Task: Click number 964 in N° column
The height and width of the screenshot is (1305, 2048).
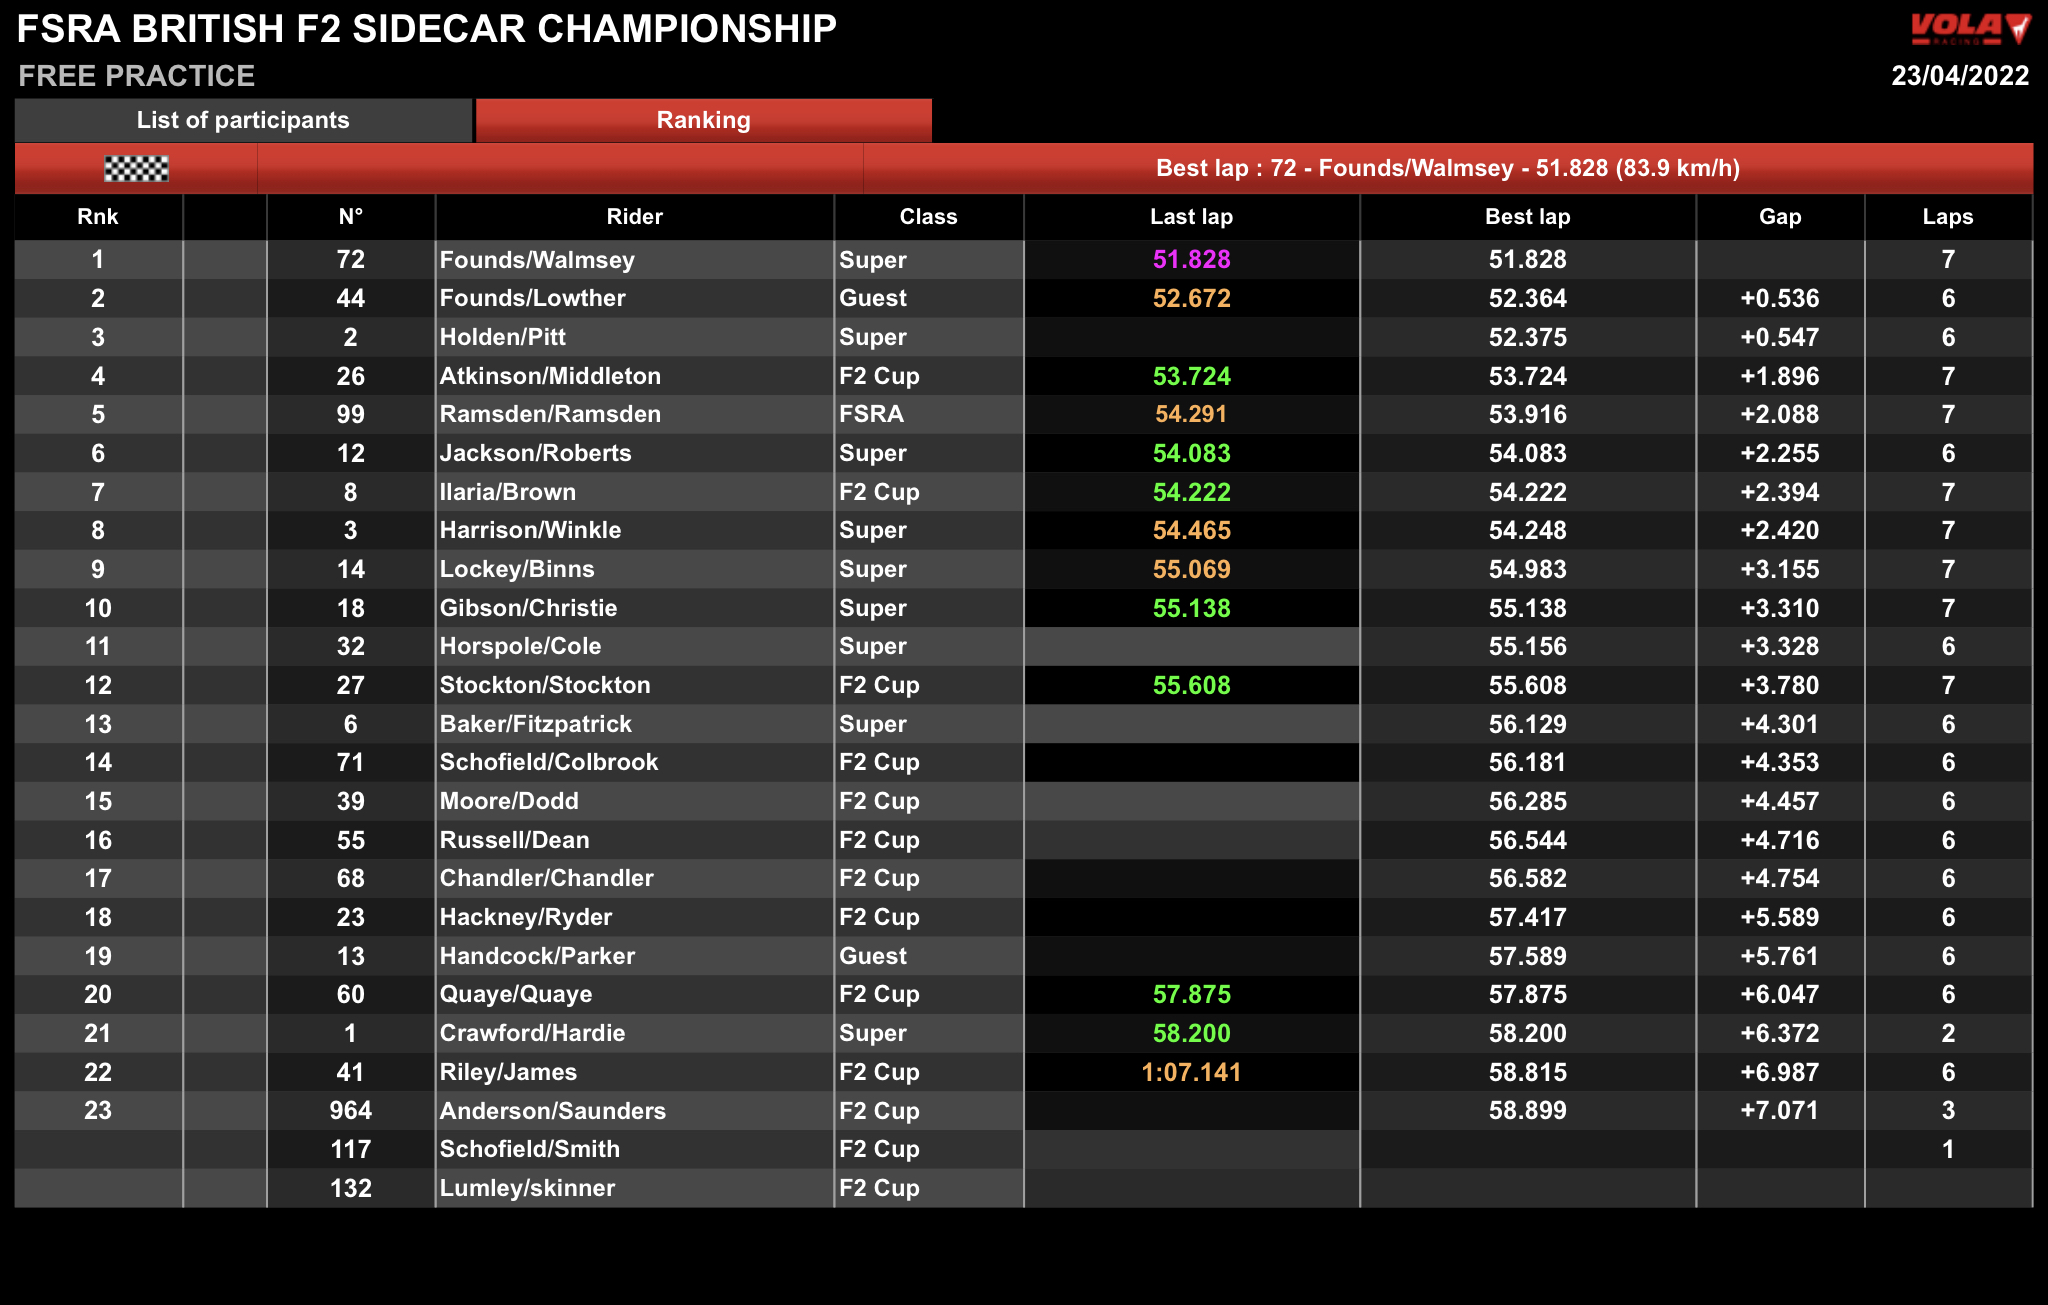Action: point(350,1111)
